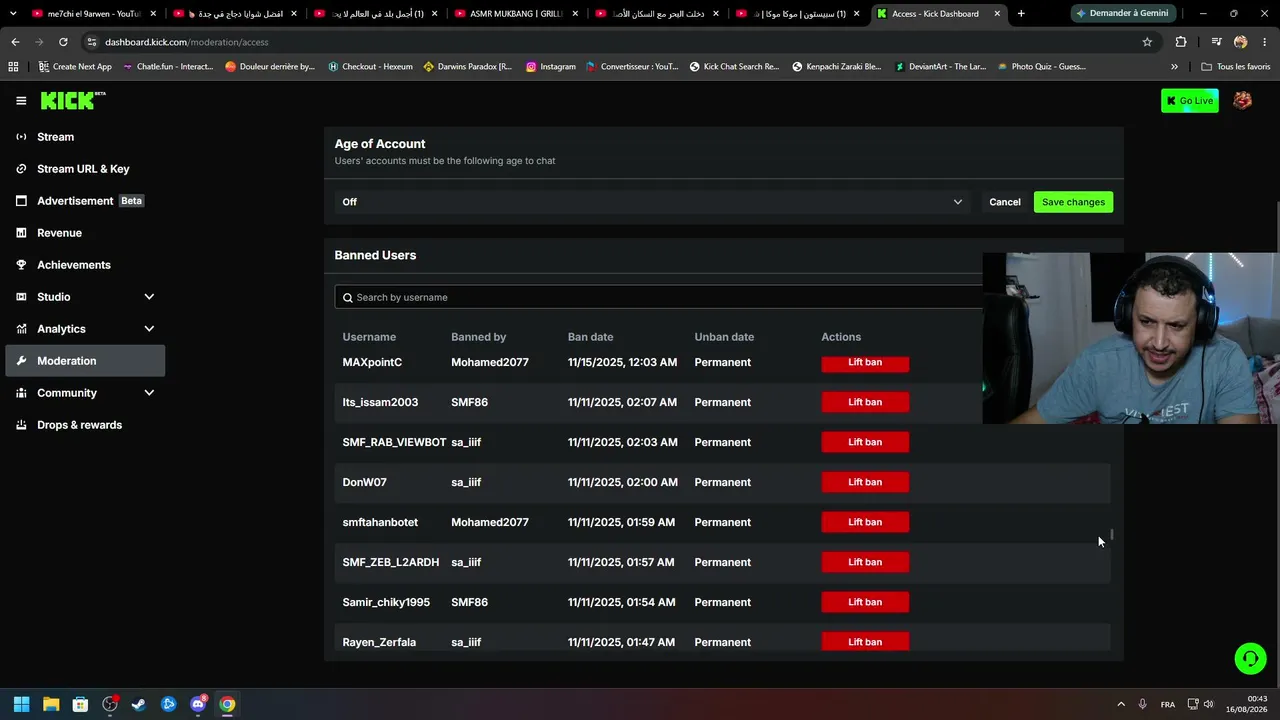
Task: Open the Kick hamburger sidebar menu
Action: [21, 101]
